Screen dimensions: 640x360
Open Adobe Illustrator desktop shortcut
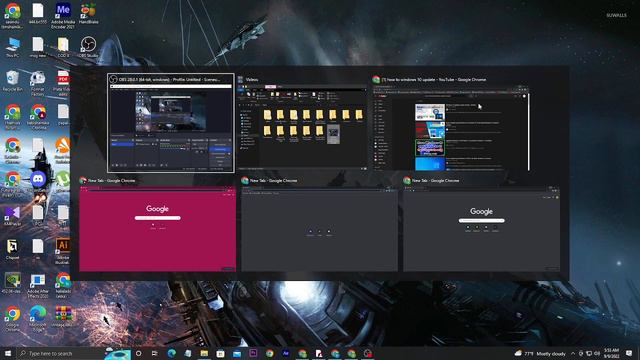point(63,251)
